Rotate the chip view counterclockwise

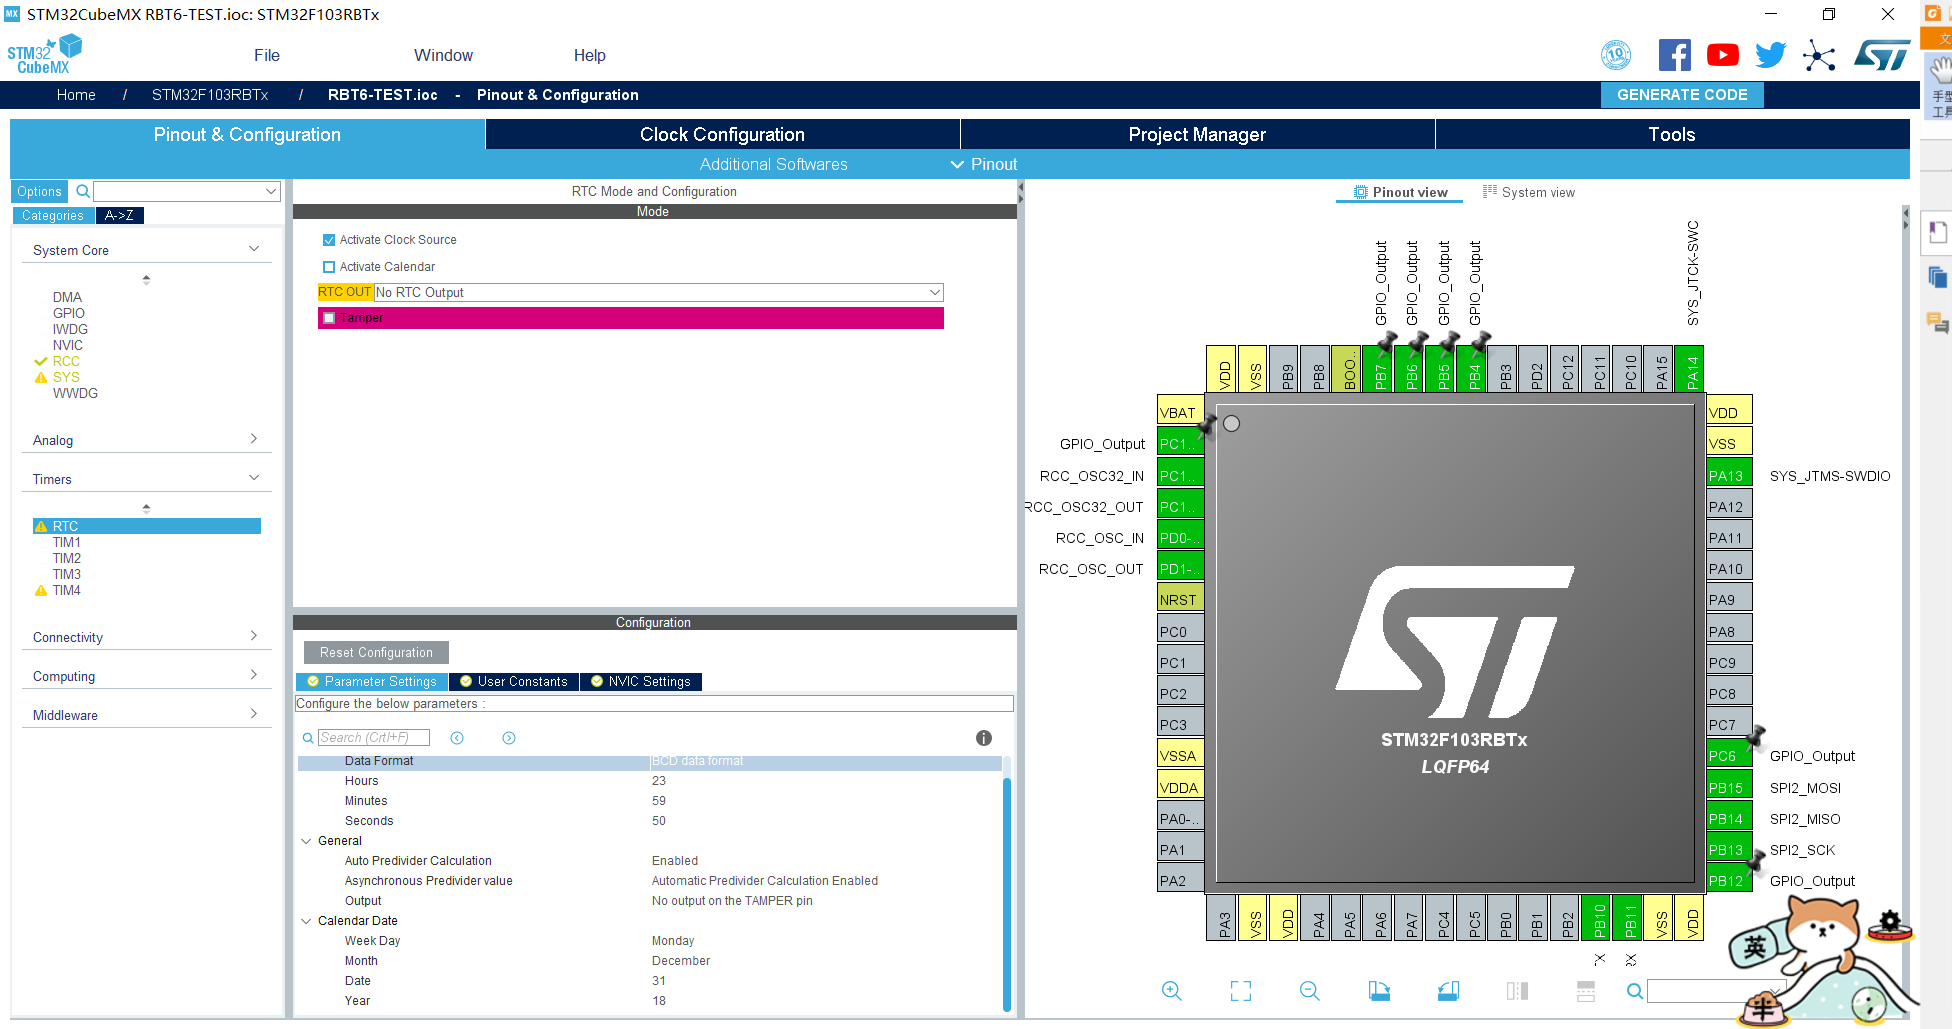(1447, 991)
